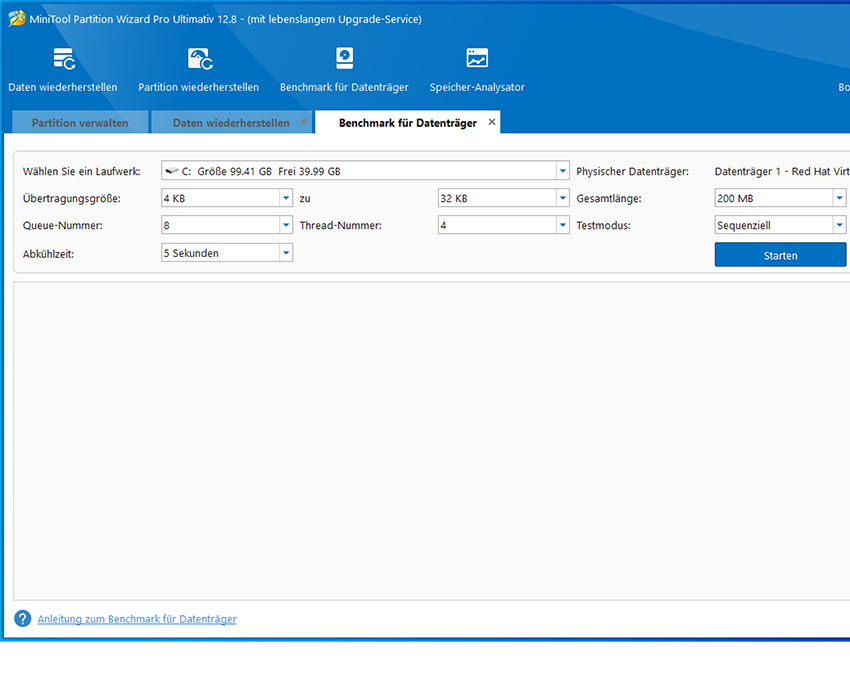Expand the Queue-Nummer dropdown
Image resolution: width=850 pixels, height=696 pixels.
pyautogui.click(x=286, y=226)
